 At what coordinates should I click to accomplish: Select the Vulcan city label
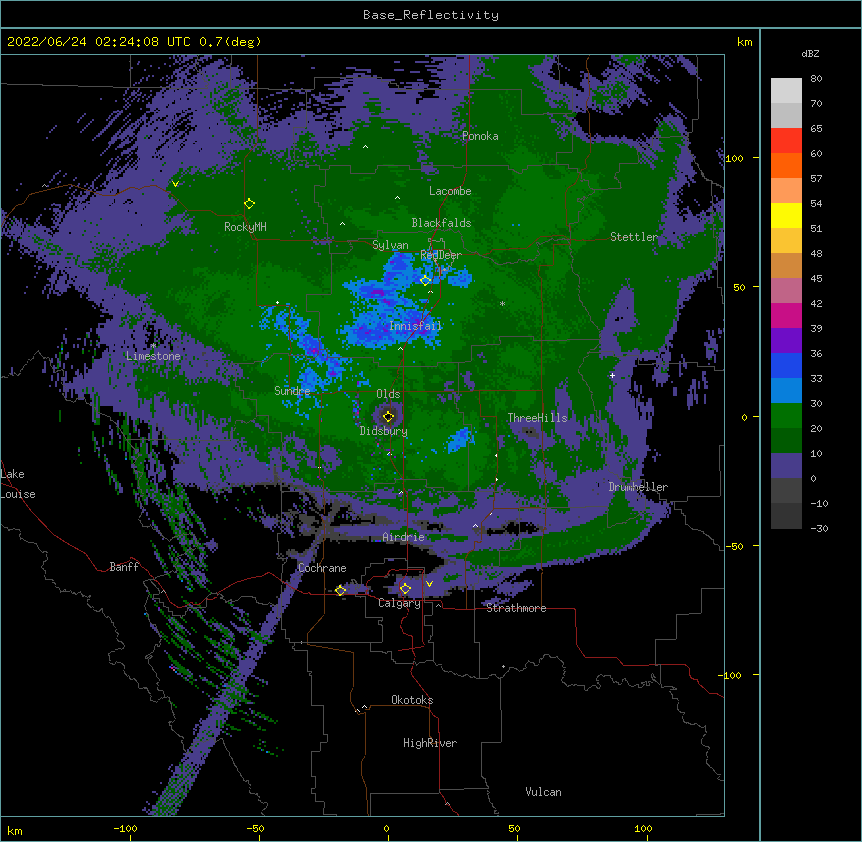pos(543,792)
